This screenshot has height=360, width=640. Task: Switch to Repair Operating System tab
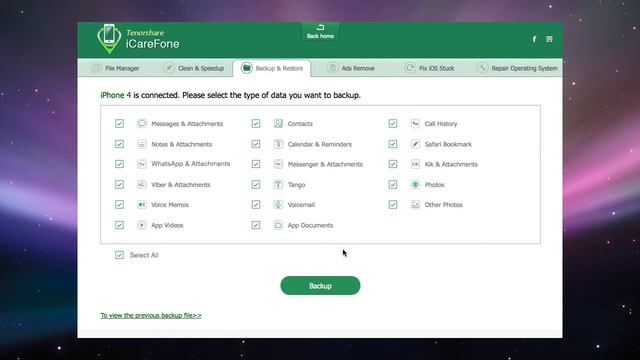(518, 68)
